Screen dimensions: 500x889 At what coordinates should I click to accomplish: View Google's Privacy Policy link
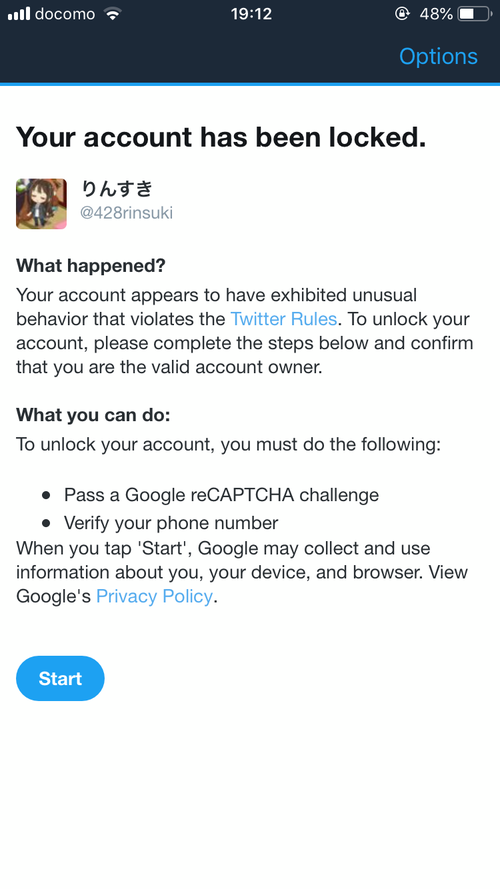click(x=154, y=596)
